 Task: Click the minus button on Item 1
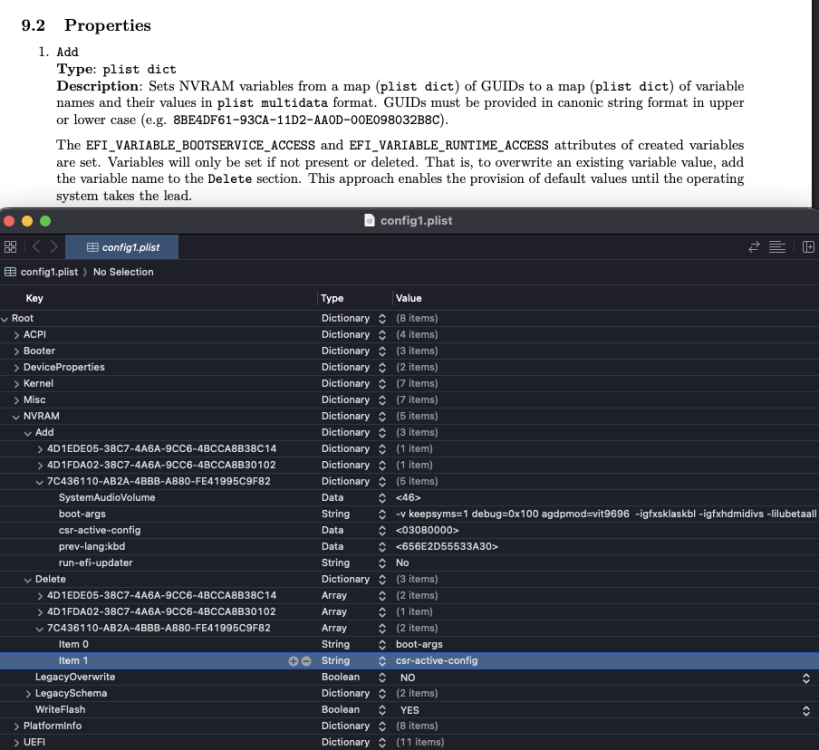[306, 661]
